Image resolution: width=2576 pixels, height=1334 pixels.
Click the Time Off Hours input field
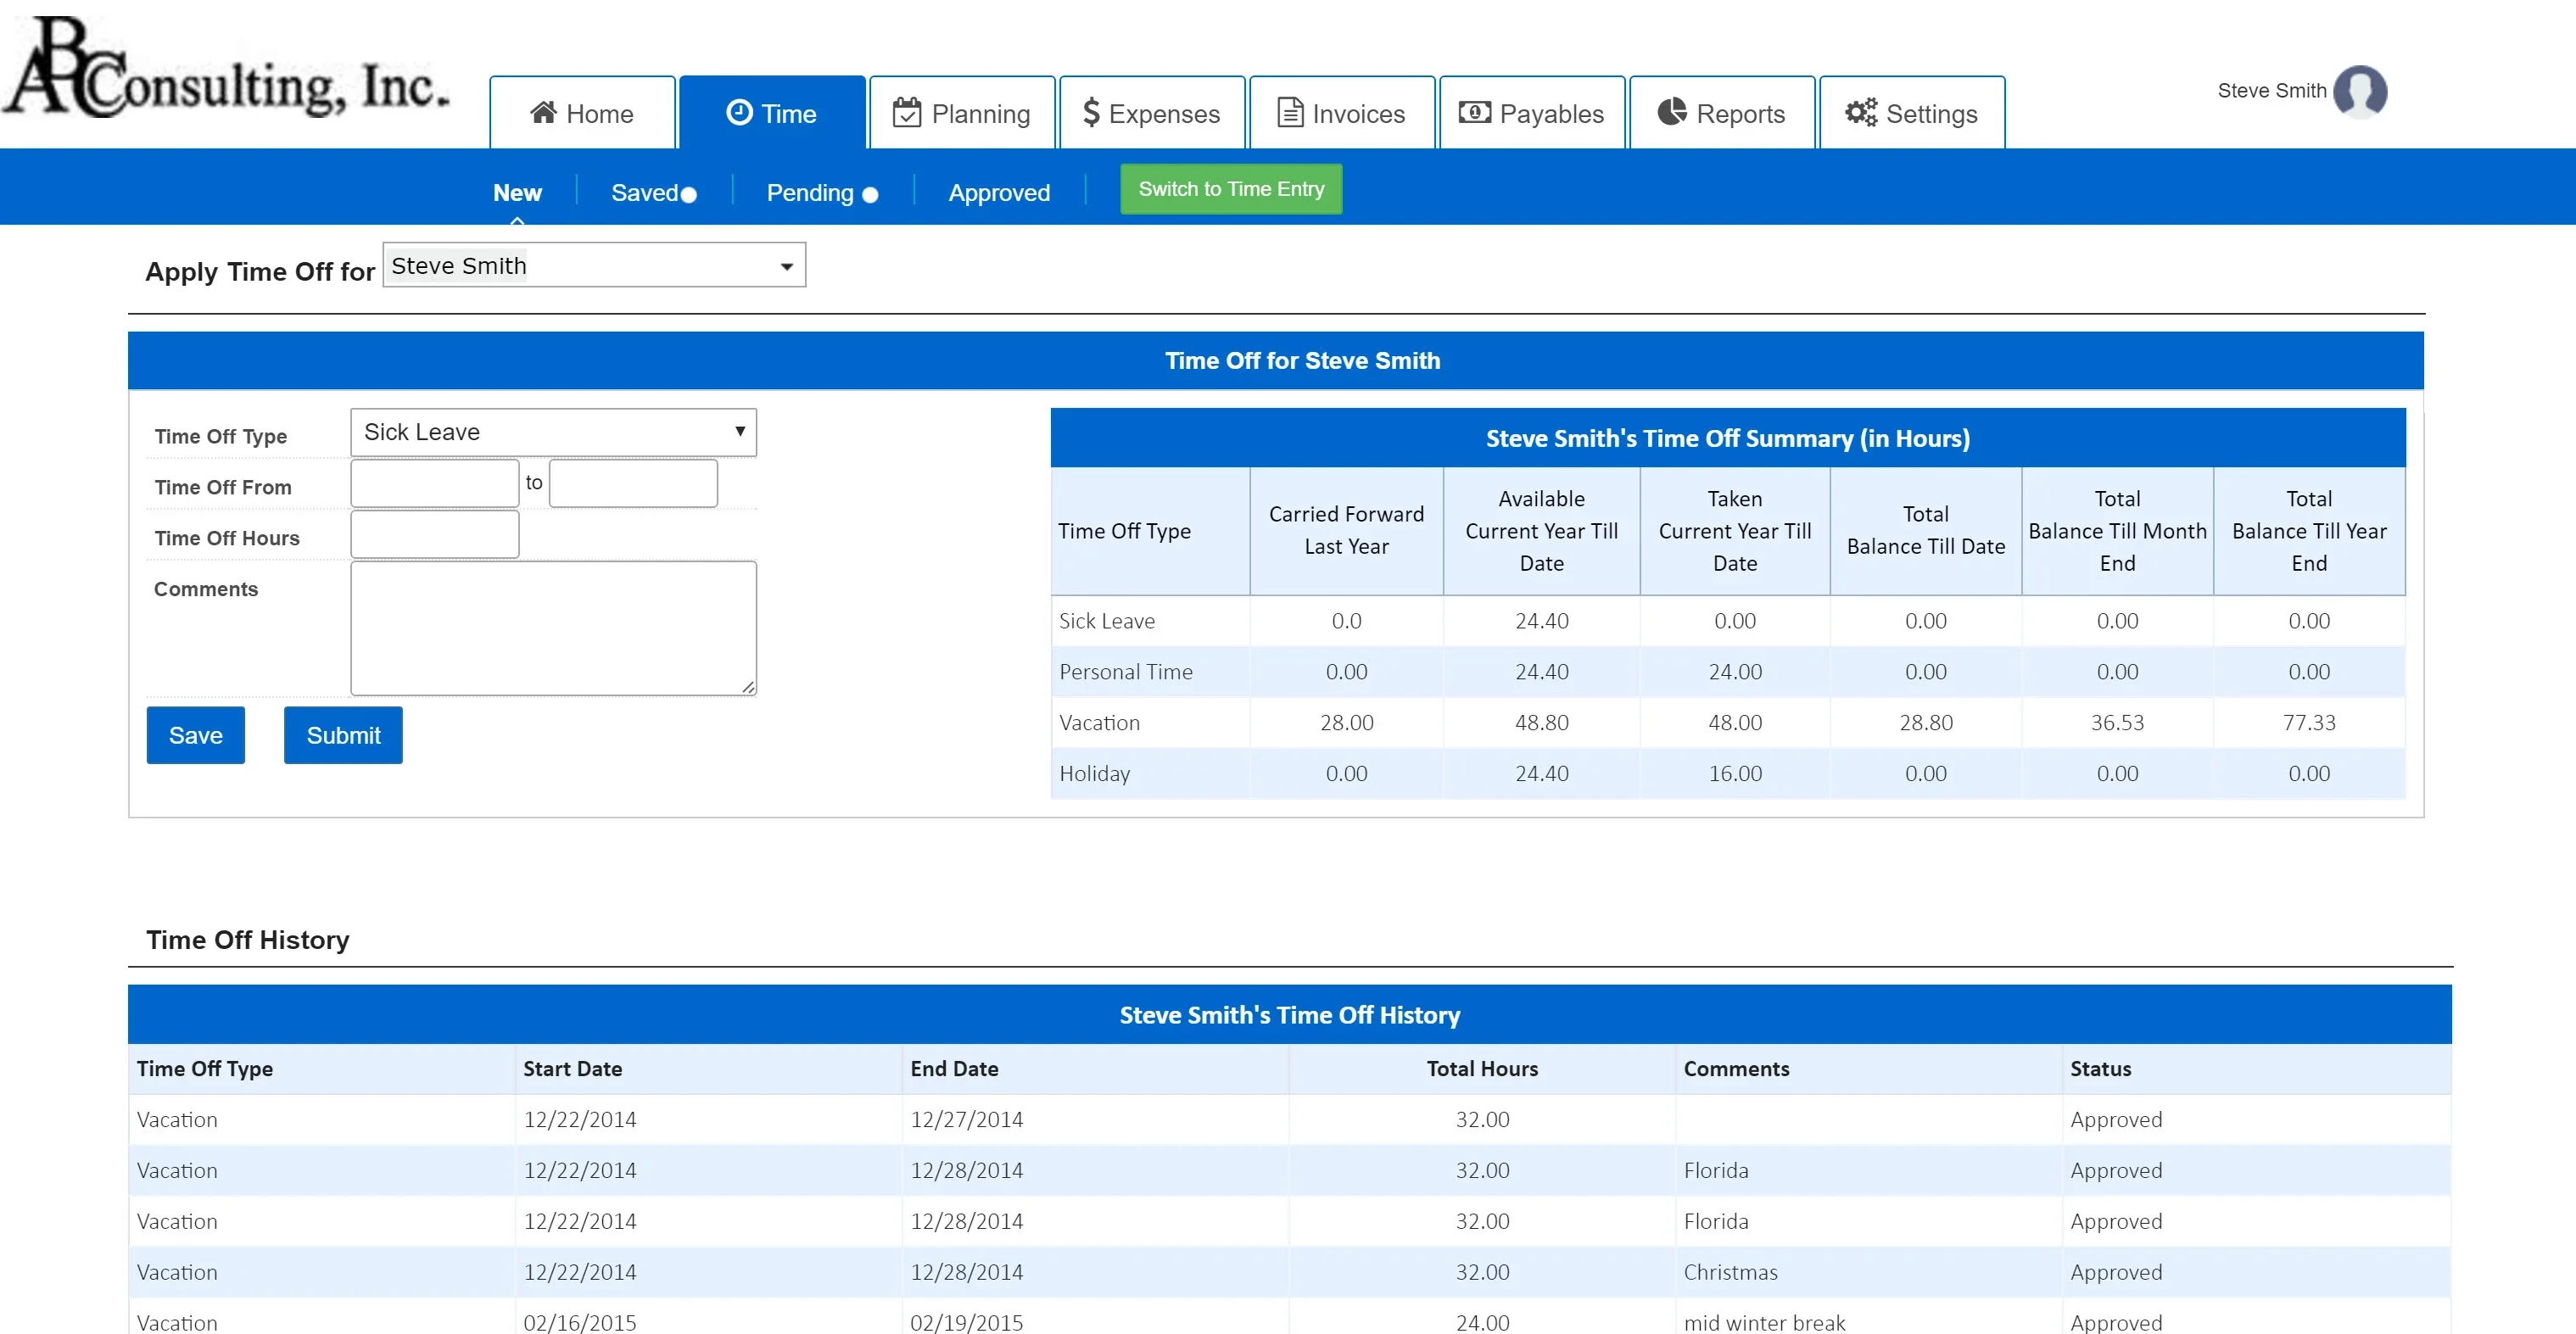click(x=435, y=535)
